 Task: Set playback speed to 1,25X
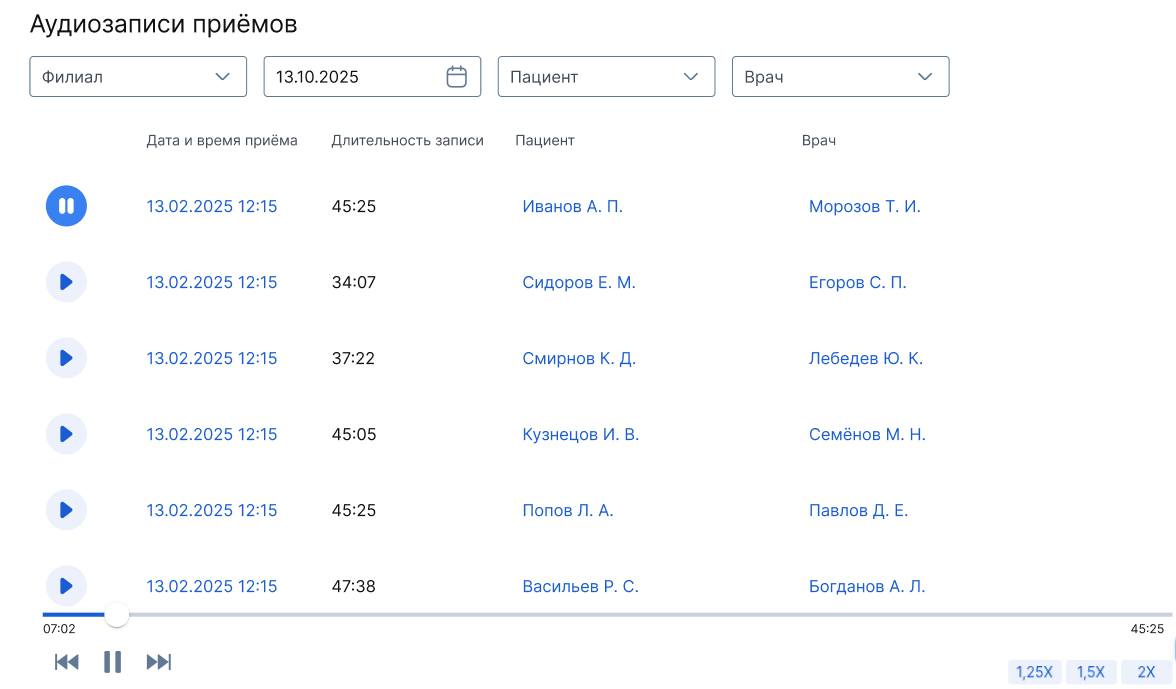(x=1034, y=672)
